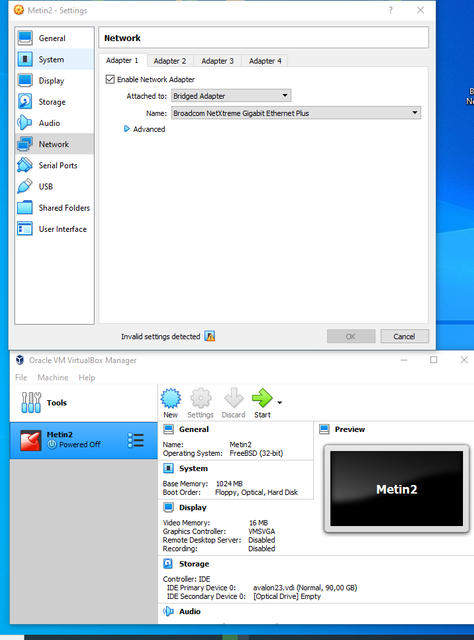This screenshot has width=474, height=640.
Task: Open USB settings category
Action: [x=54, y=187]
